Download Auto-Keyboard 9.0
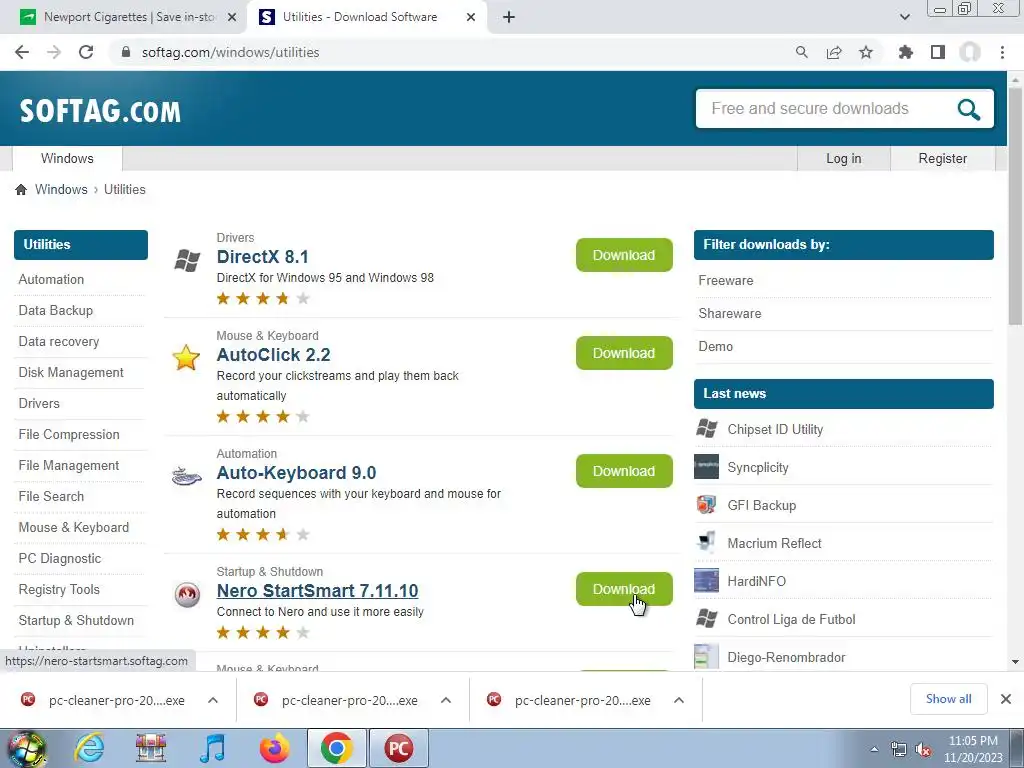This screenshot has width=1024, height=768. tap(624, 472)
